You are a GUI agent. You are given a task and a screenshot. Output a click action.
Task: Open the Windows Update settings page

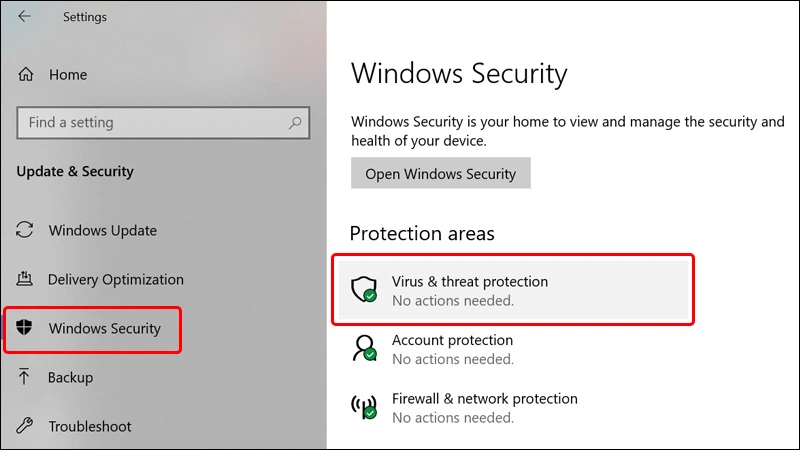tap(102, 231)
